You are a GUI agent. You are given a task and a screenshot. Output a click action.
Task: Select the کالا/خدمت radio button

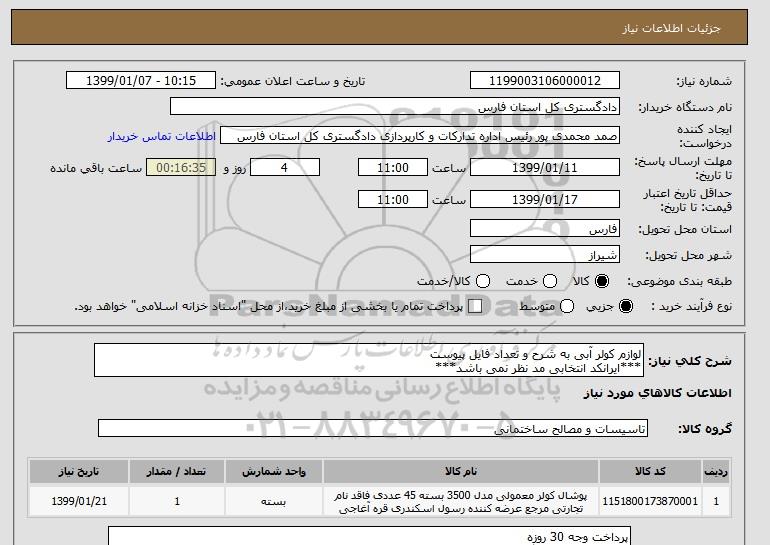point(483,281)
